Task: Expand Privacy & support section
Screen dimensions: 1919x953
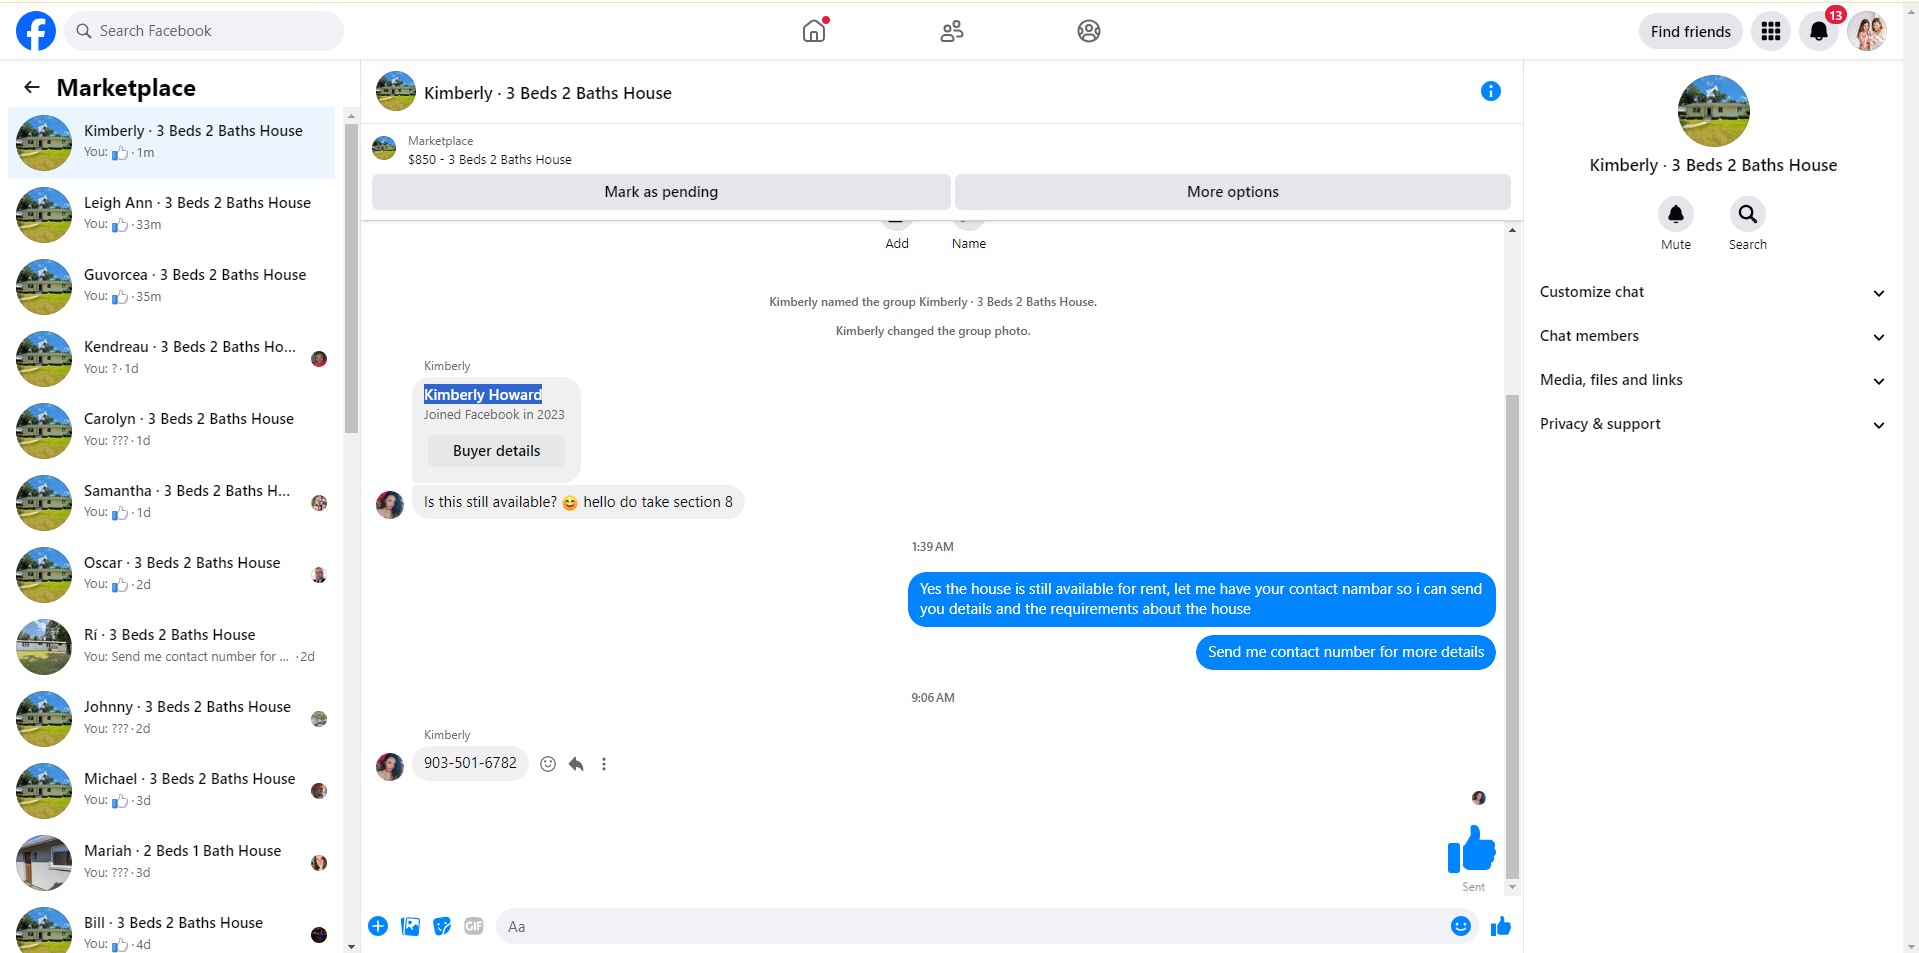Action: pos(1712,424)
